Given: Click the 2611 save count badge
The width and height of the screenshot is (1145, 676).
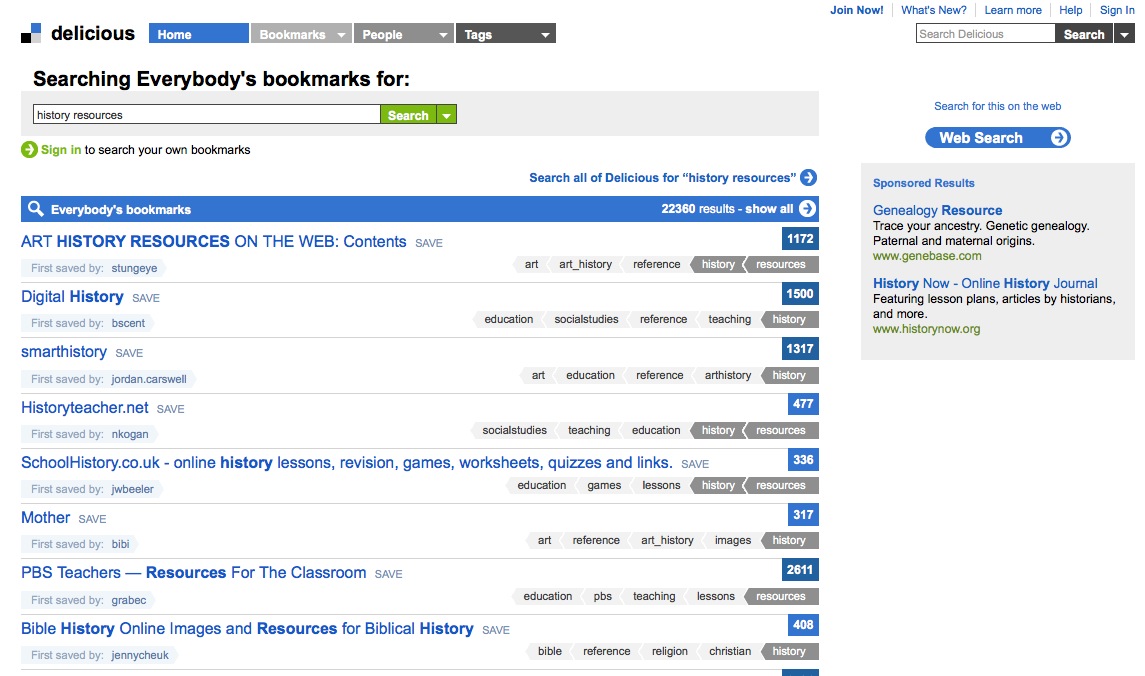Looking at the screenshot, I should 800,570.
